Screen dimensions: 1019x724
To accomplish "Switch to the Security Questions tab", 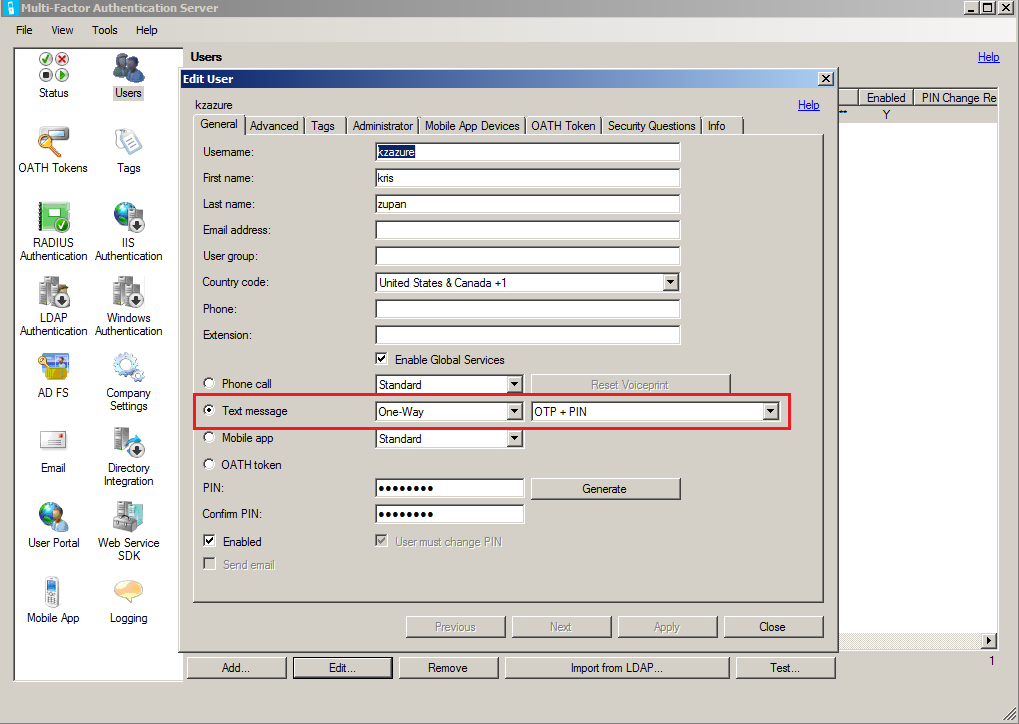I will point(652,125).
